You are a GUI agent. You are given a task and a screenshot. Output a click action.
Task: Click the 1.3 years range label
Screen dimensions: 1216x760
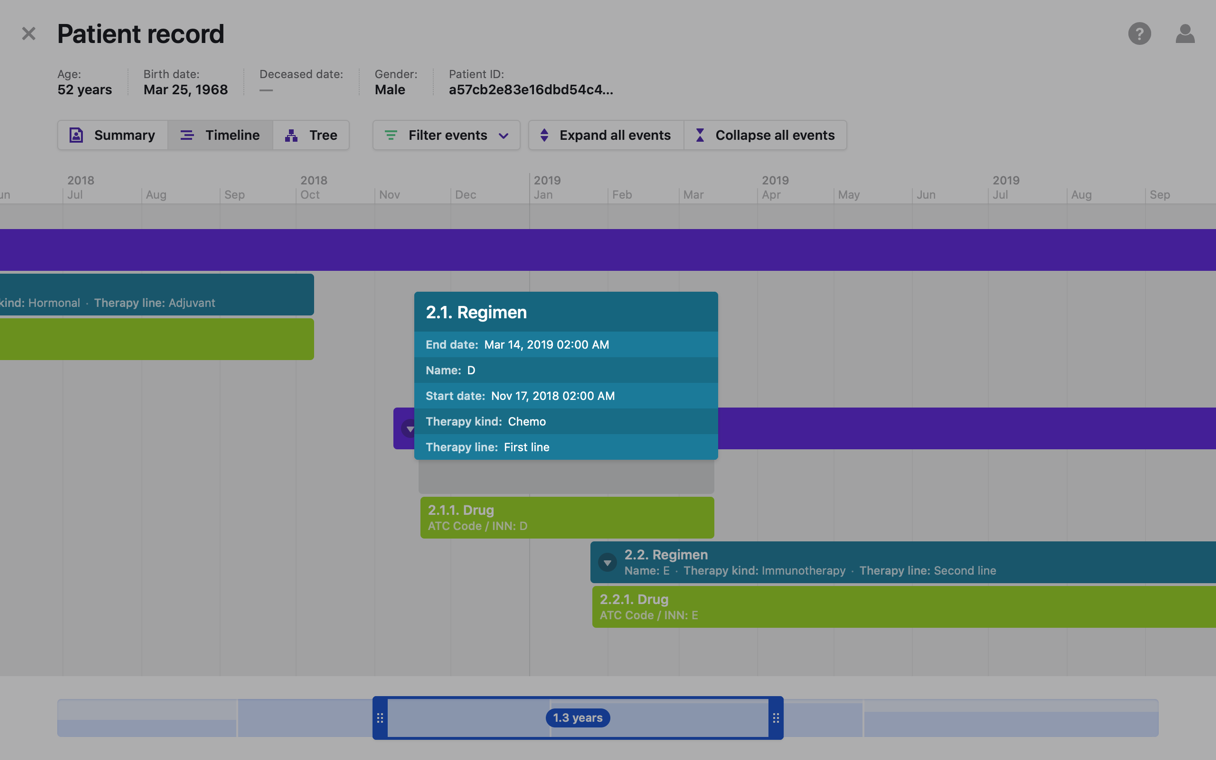pos(577,718)
